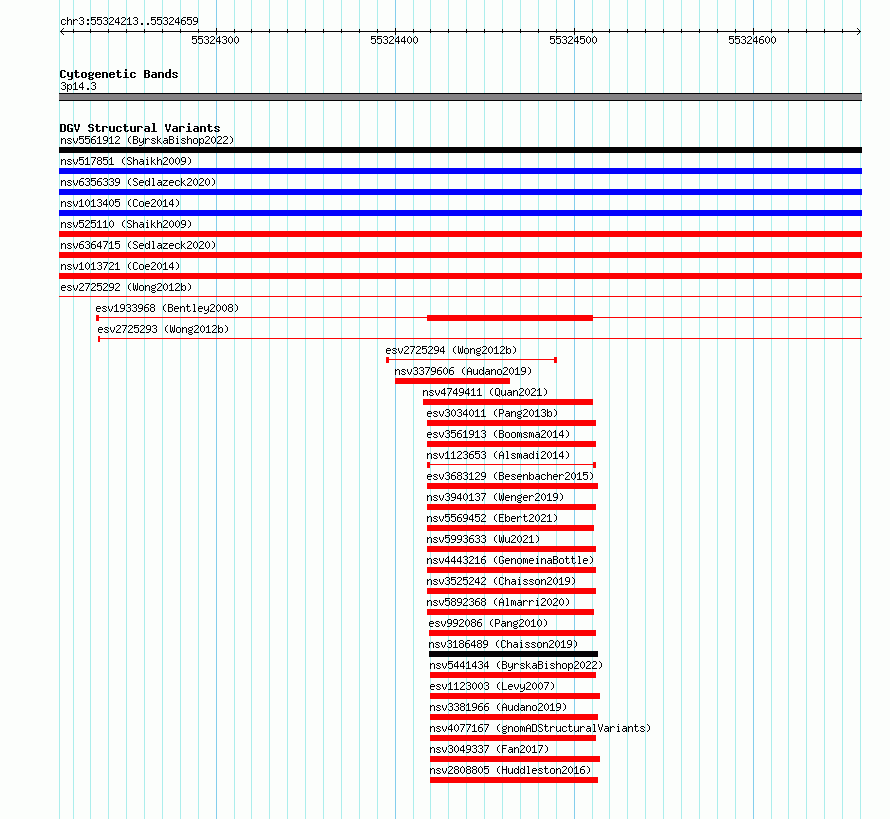Screen dimensions: 890x819
Task: Click the nsv3049337 (Fan2017) label
Action: 489,749
